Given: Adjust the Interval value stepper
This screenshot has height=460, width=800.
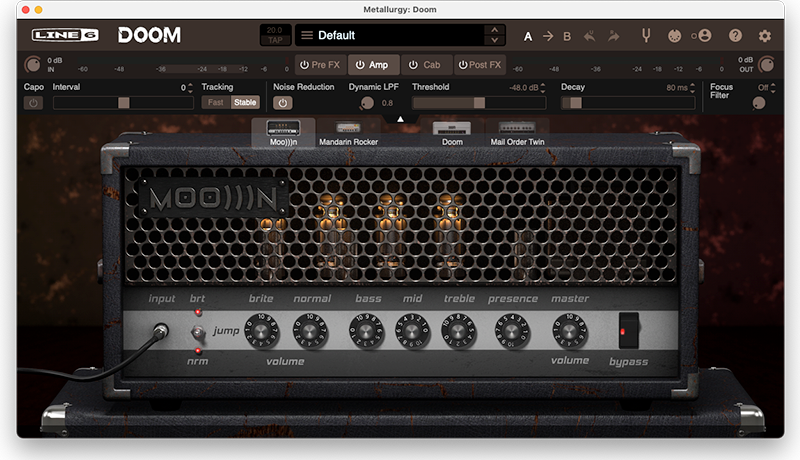Looking at the screenshot, I should (x=190, y=88).
